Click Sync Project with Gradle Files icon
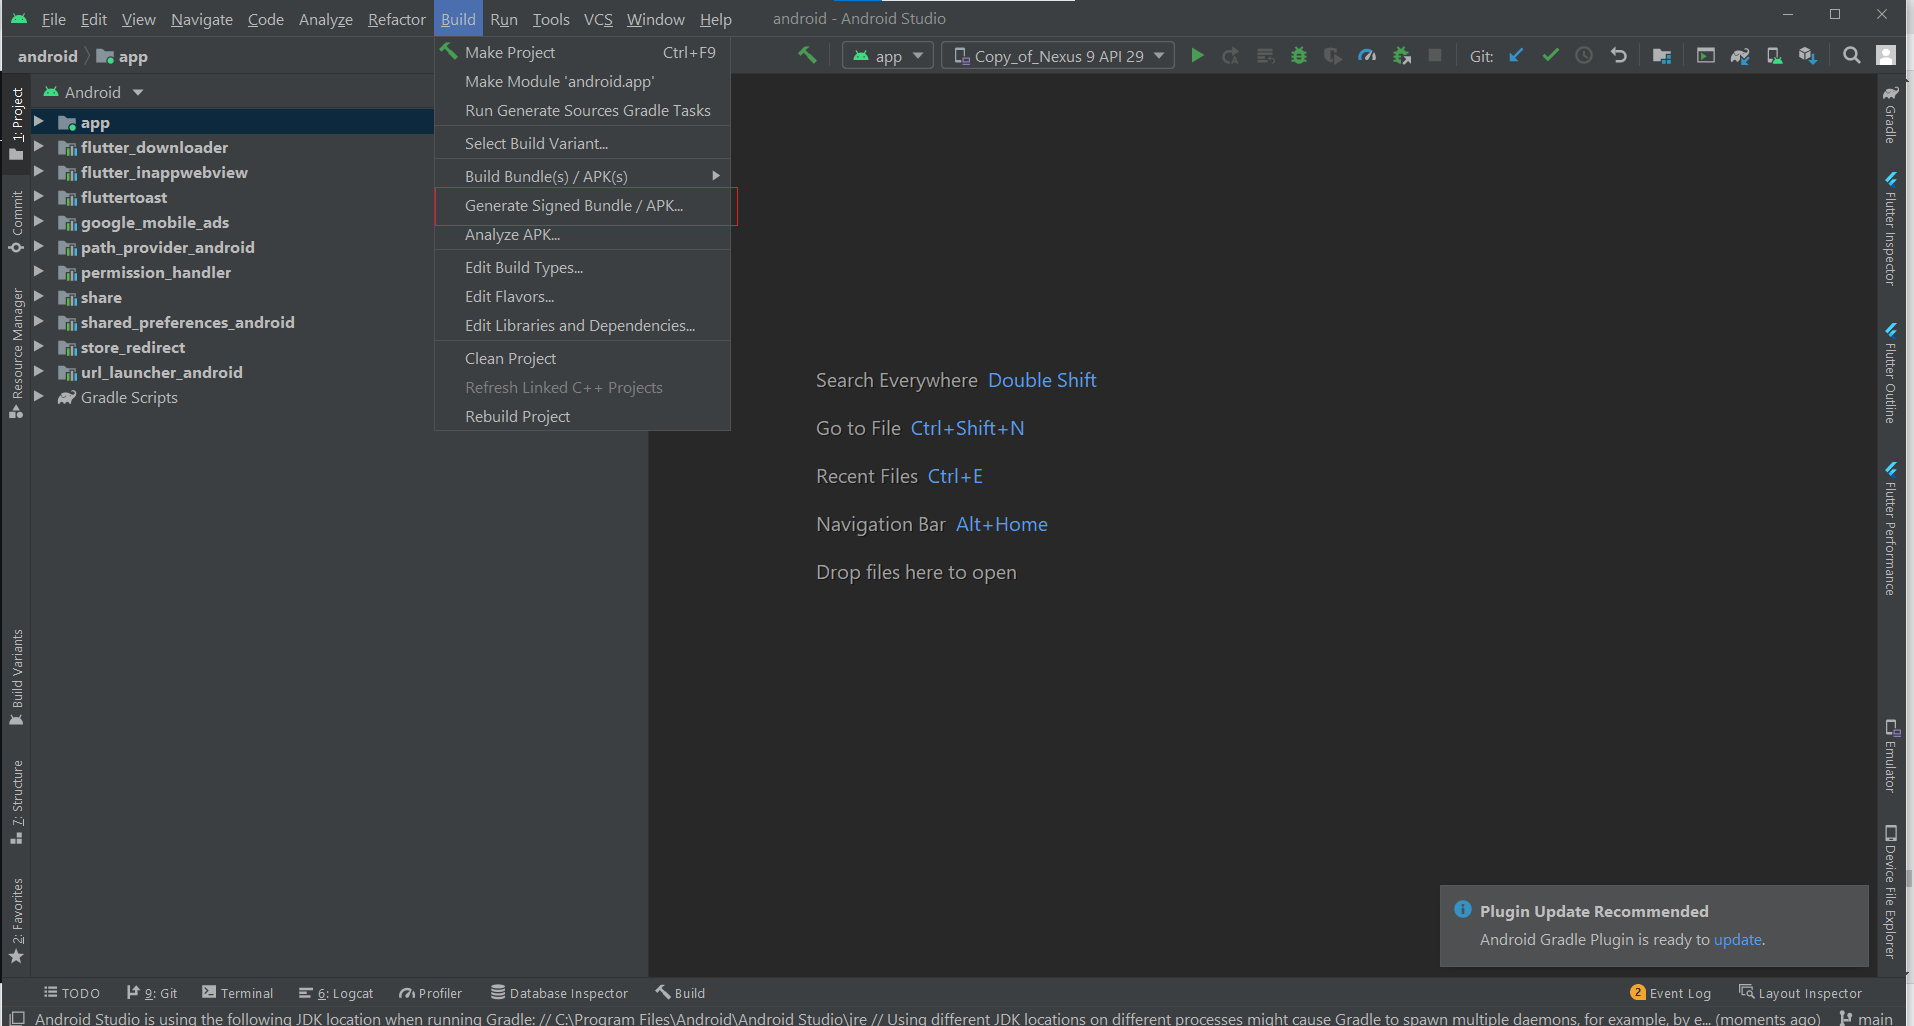The width and height of the screenshot is (1914, 1026). pos(1740,56)
